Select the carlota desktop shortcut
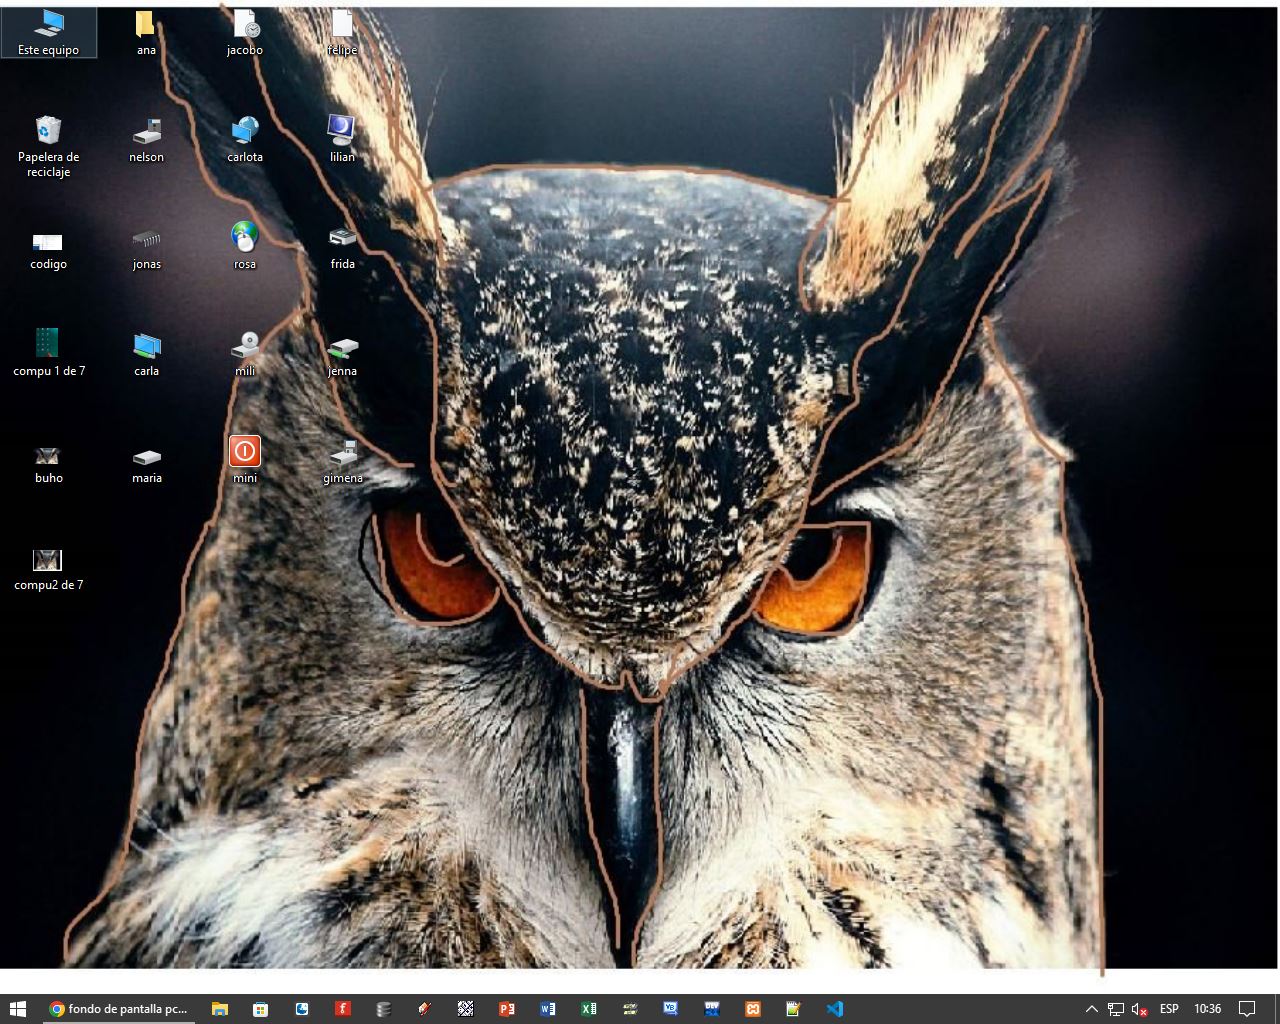This screenshot has width=1280, height=1024. 245,139
